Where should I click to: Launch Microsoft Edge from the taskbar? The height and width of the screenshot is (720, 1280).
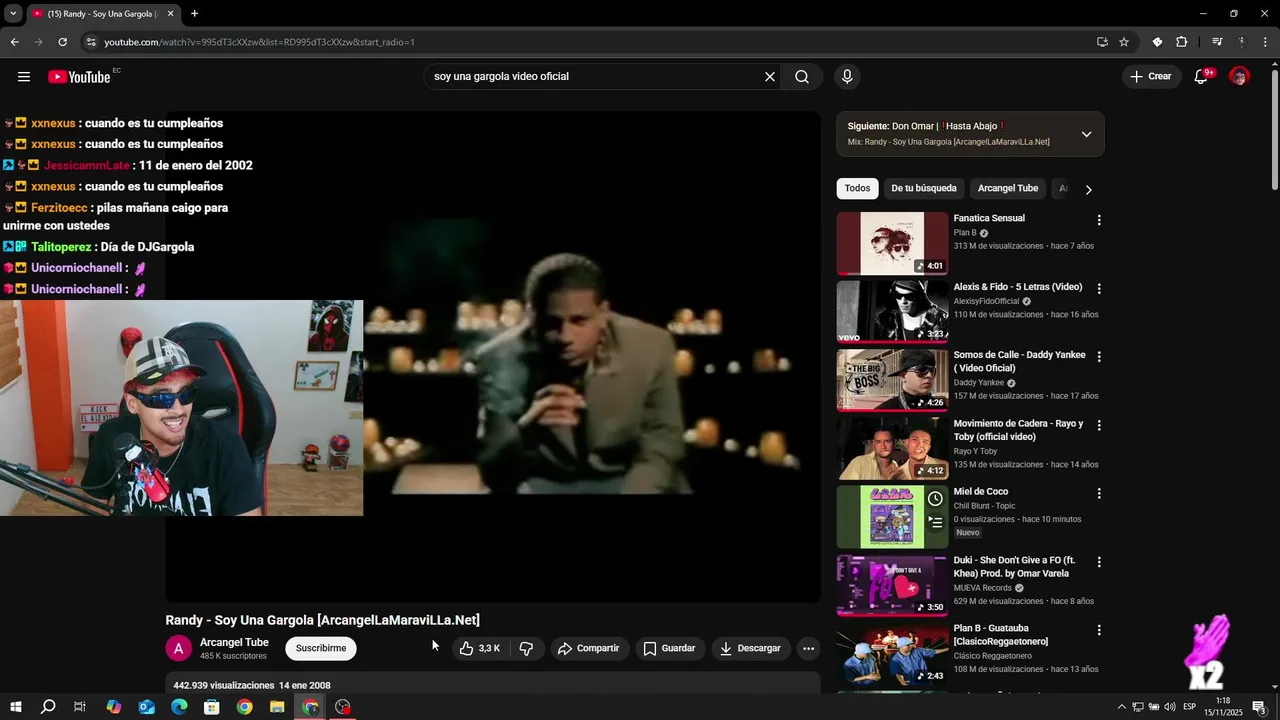[x=179, y=707]
